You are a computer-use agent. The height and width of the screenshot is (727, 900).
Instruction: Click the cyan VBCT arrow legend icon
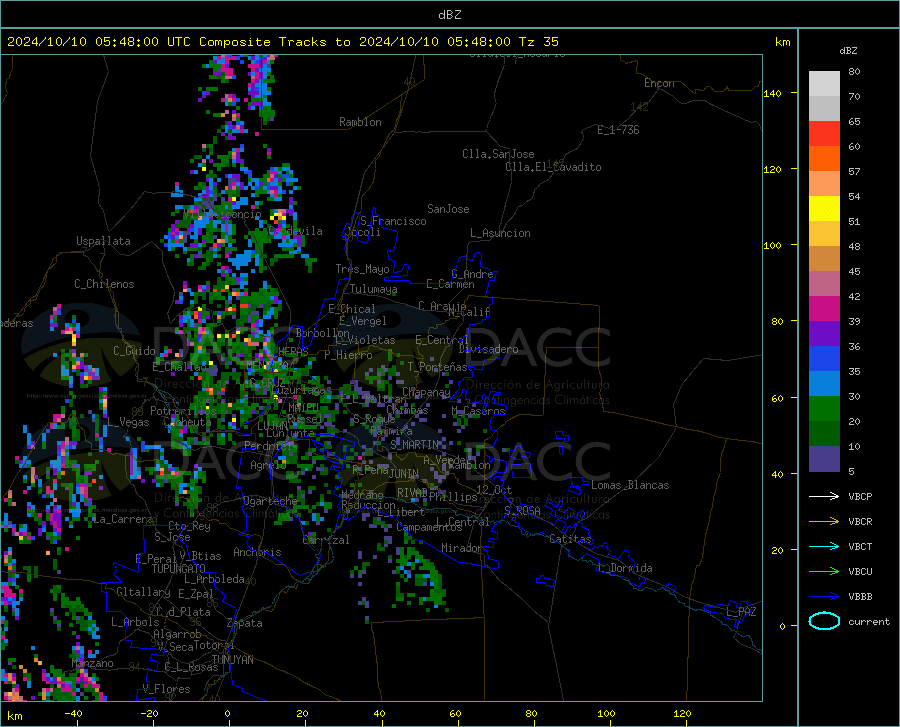coord(824,546)
